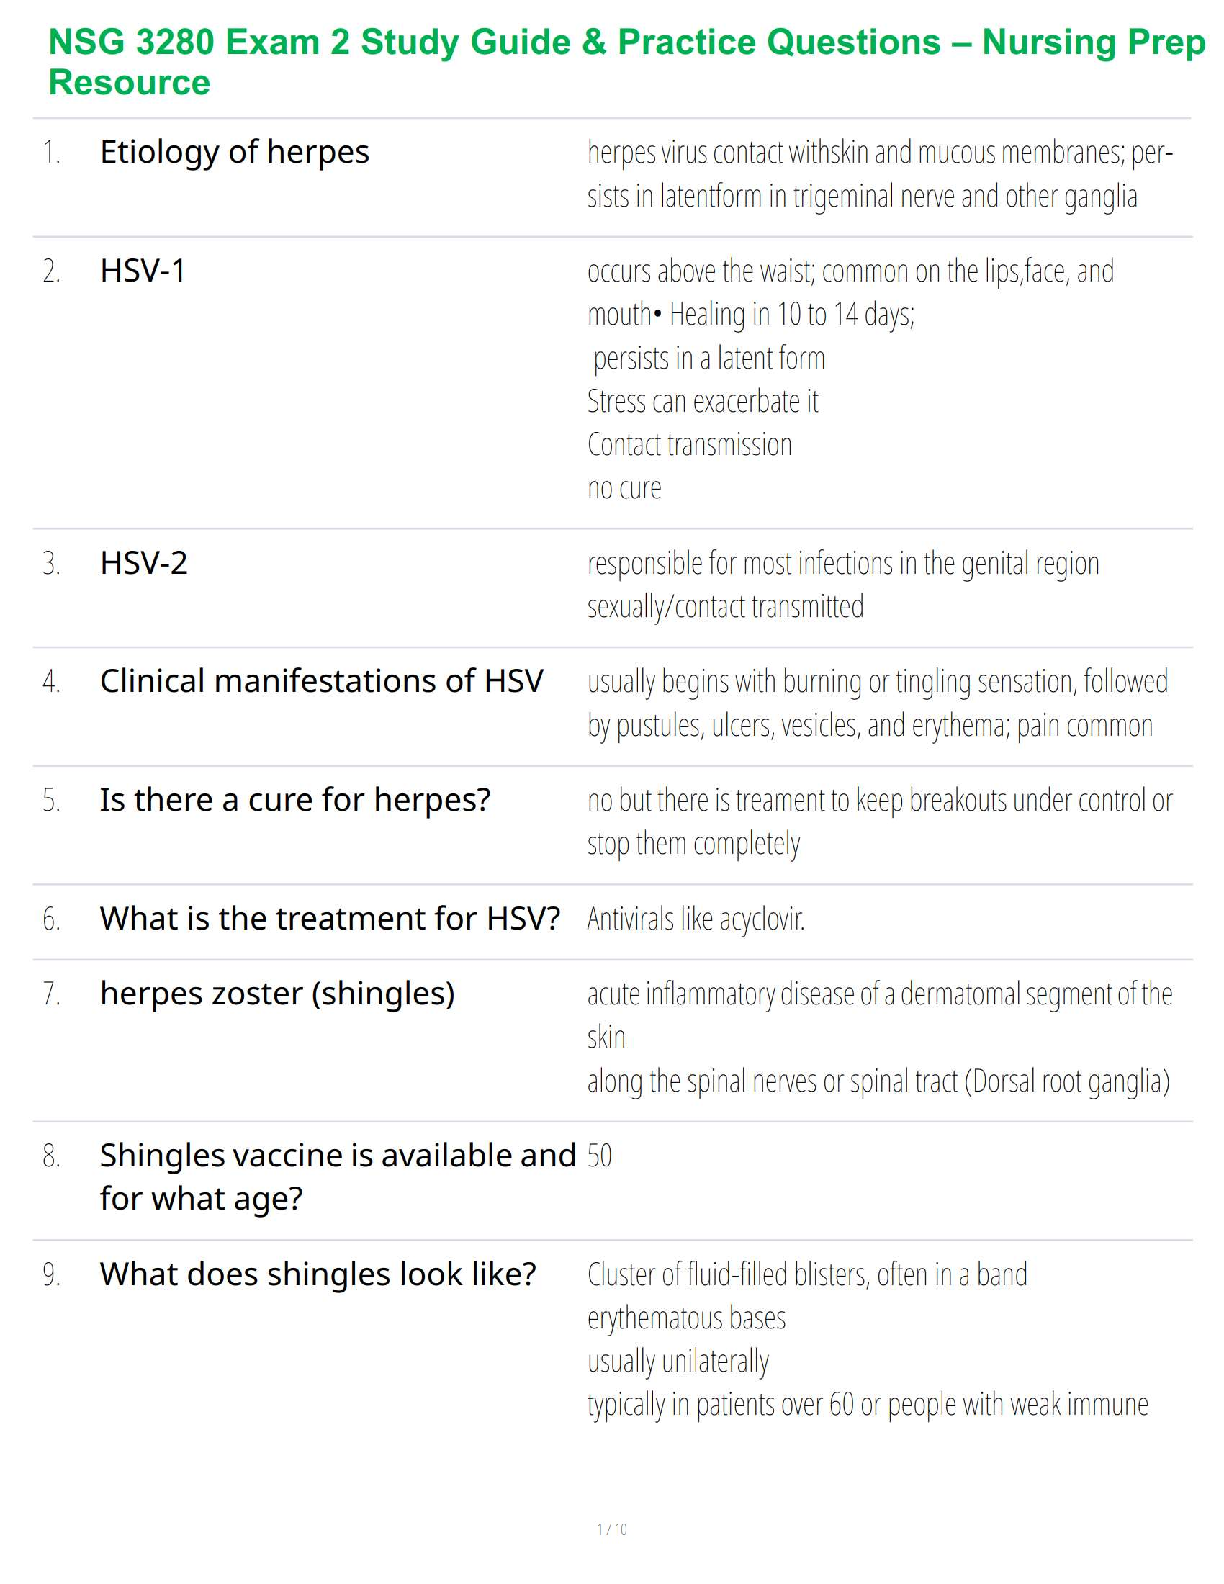Screen dimensions: 1224x1584
Task: Click the answer "Antivirals like acyclovir."
Action: click(696, 918)
